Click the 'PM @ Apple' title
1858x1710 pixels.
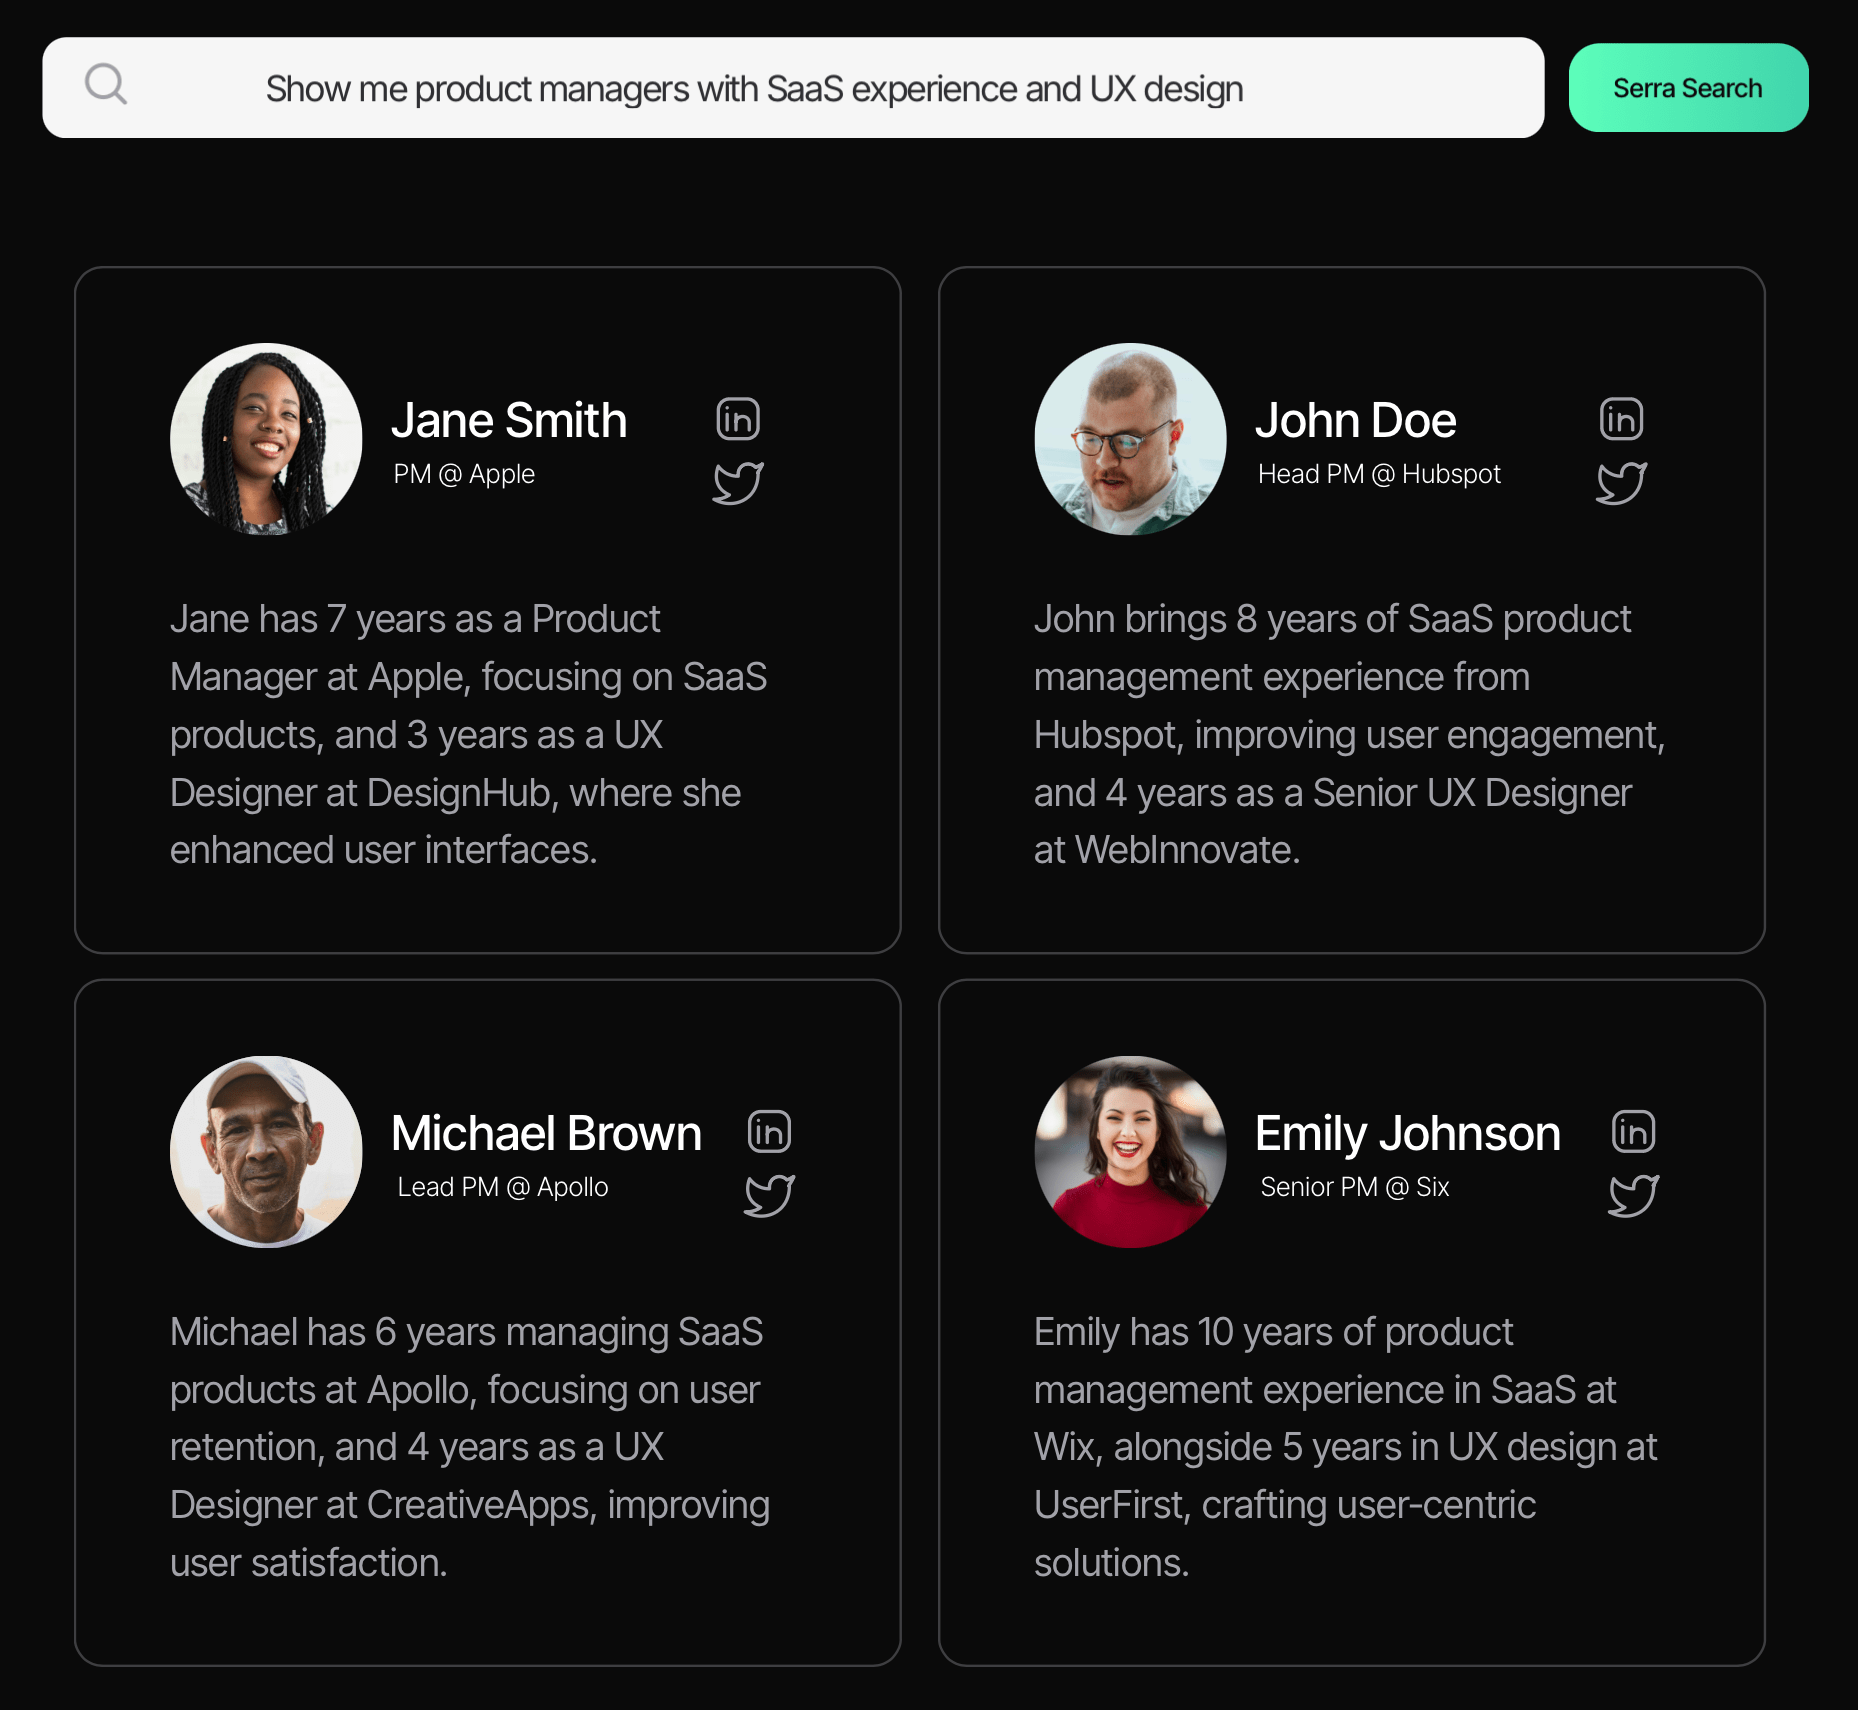(464, 474)
